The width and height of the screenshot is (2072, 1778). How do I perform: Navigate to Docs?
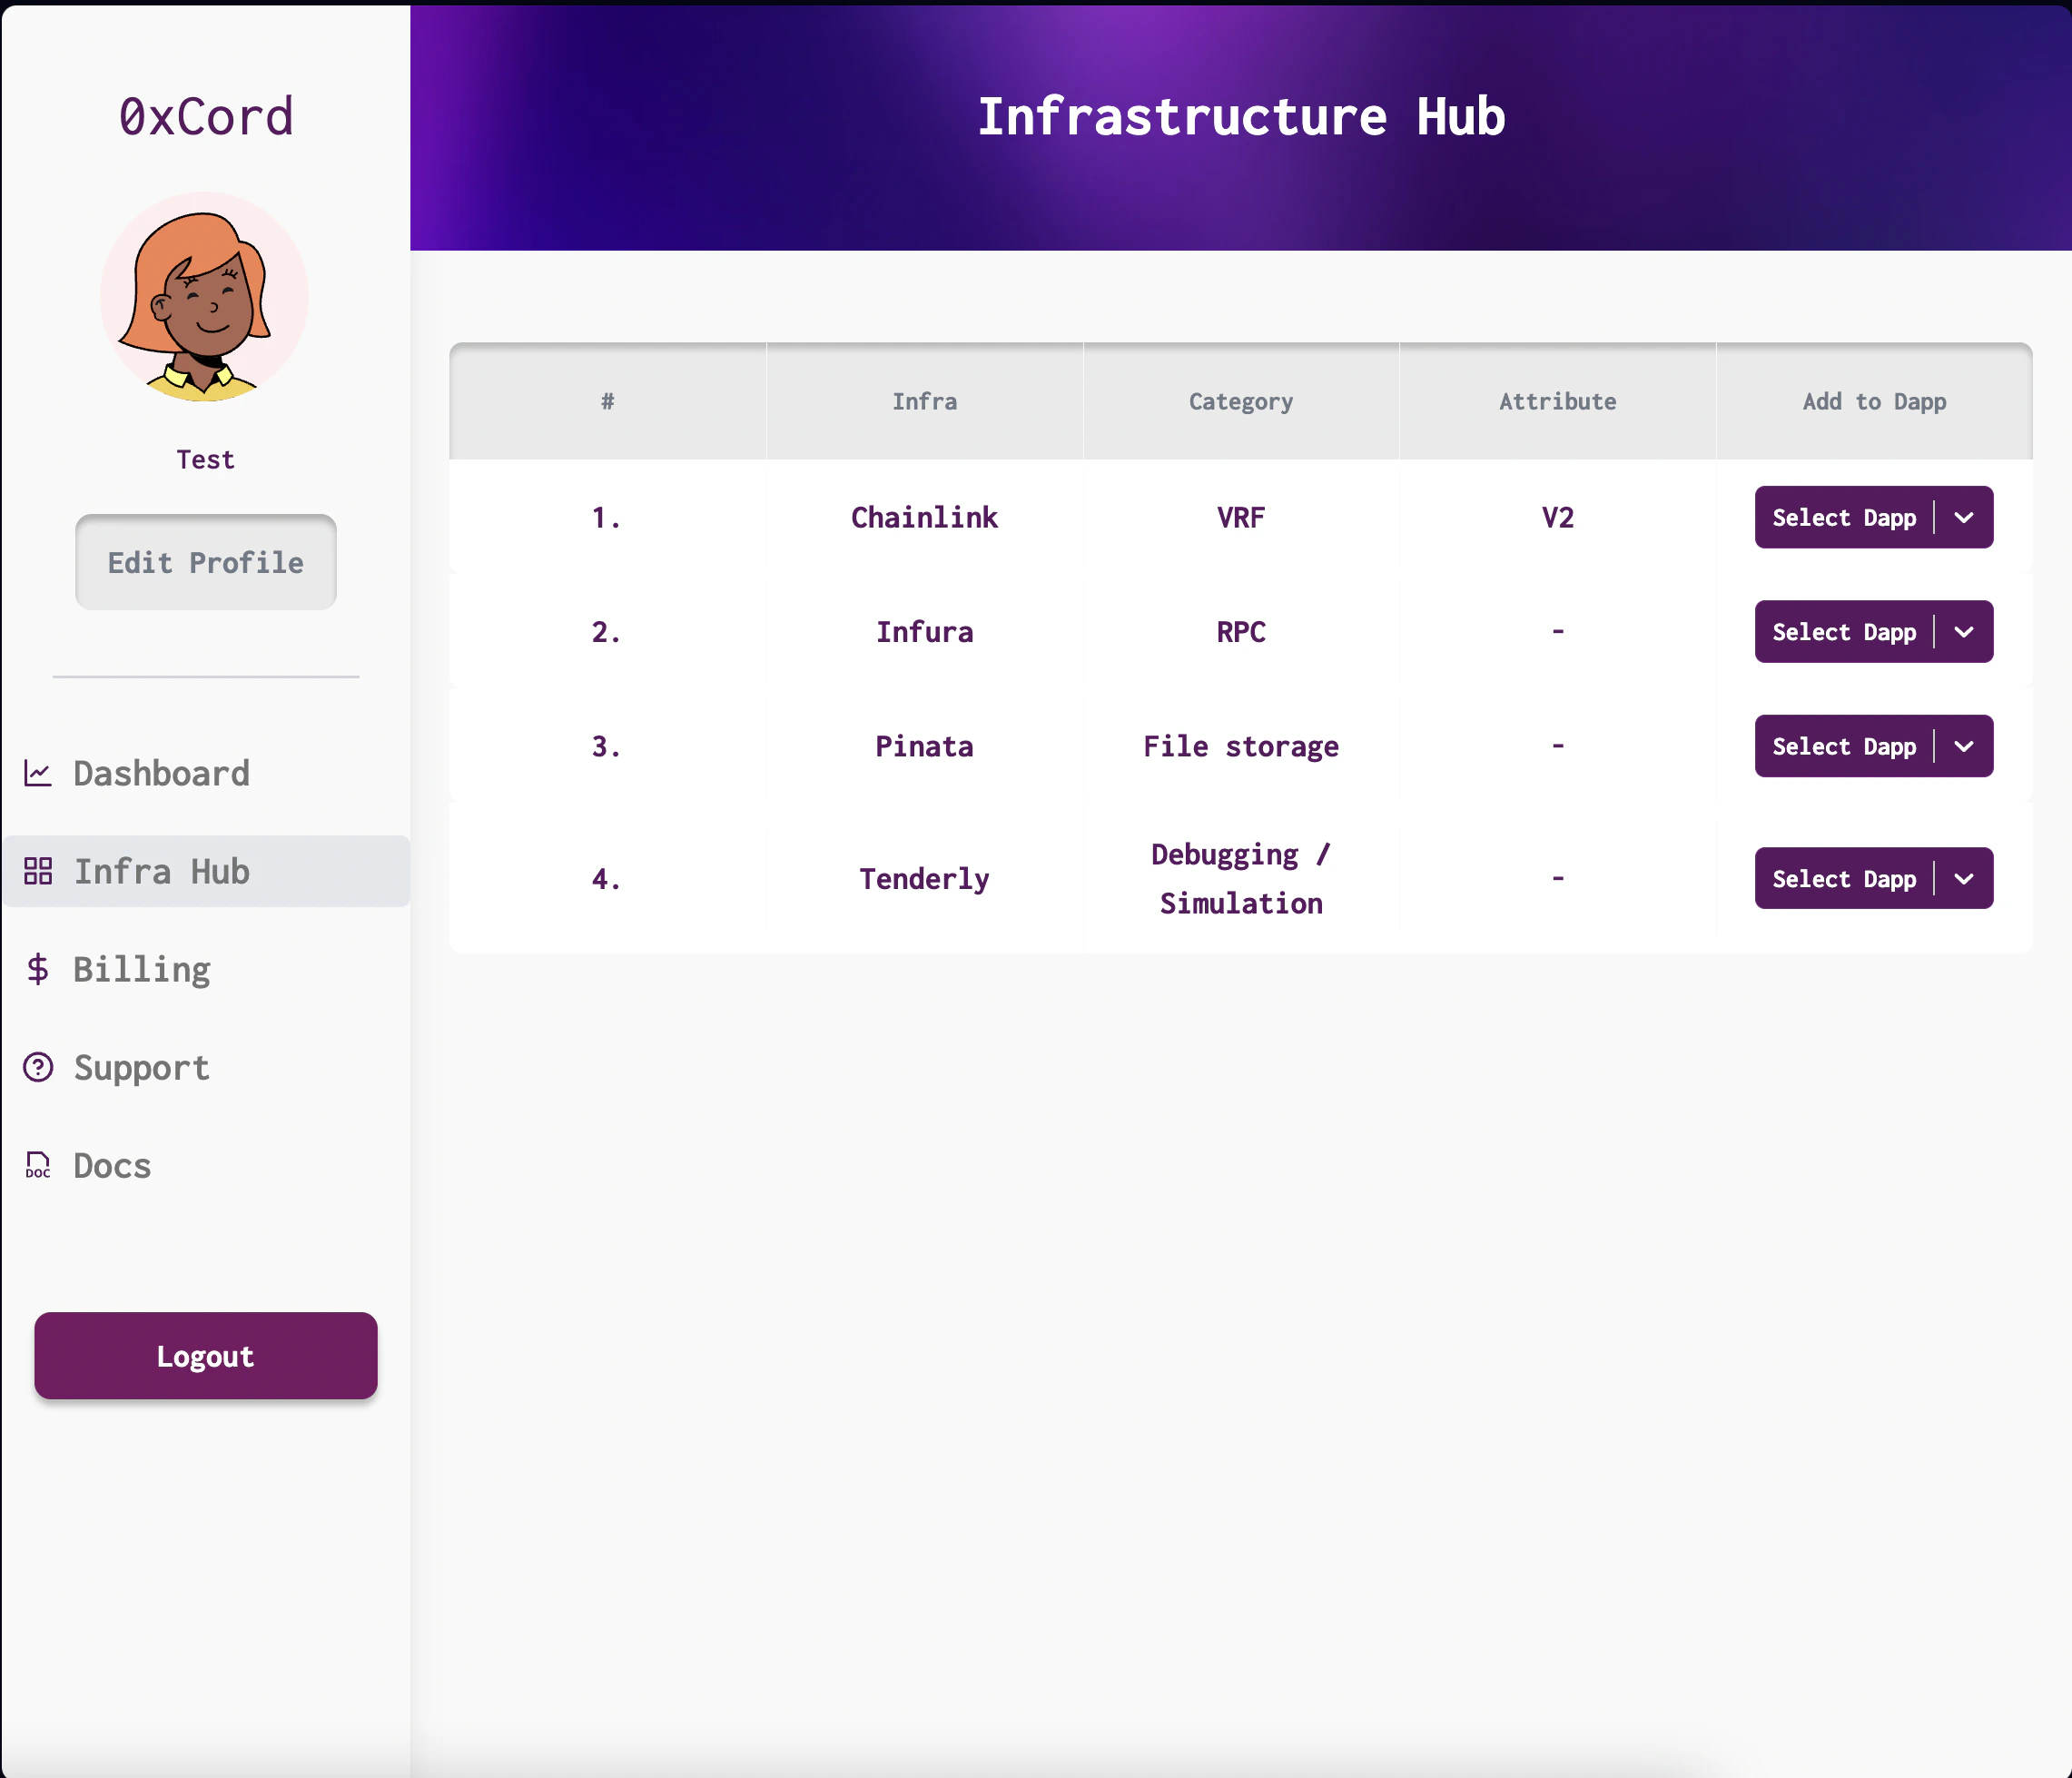click(x=112, y=1165)
